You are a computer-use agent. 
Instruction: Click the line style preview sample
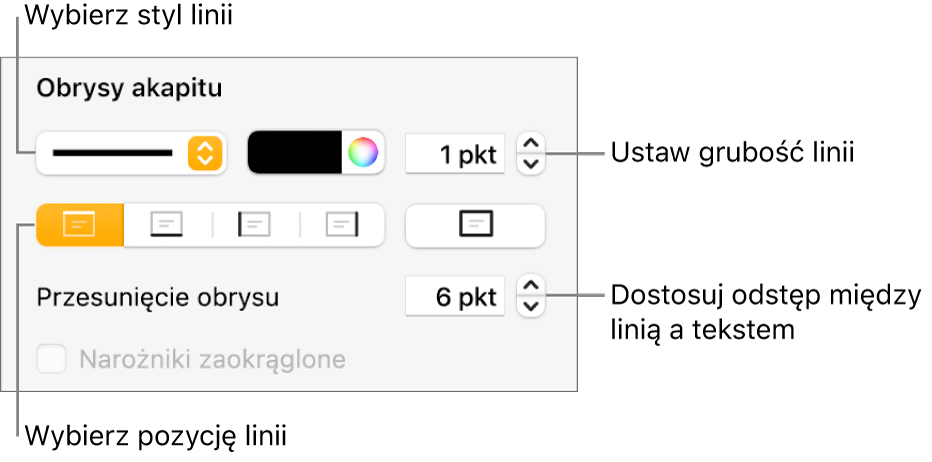112,153
